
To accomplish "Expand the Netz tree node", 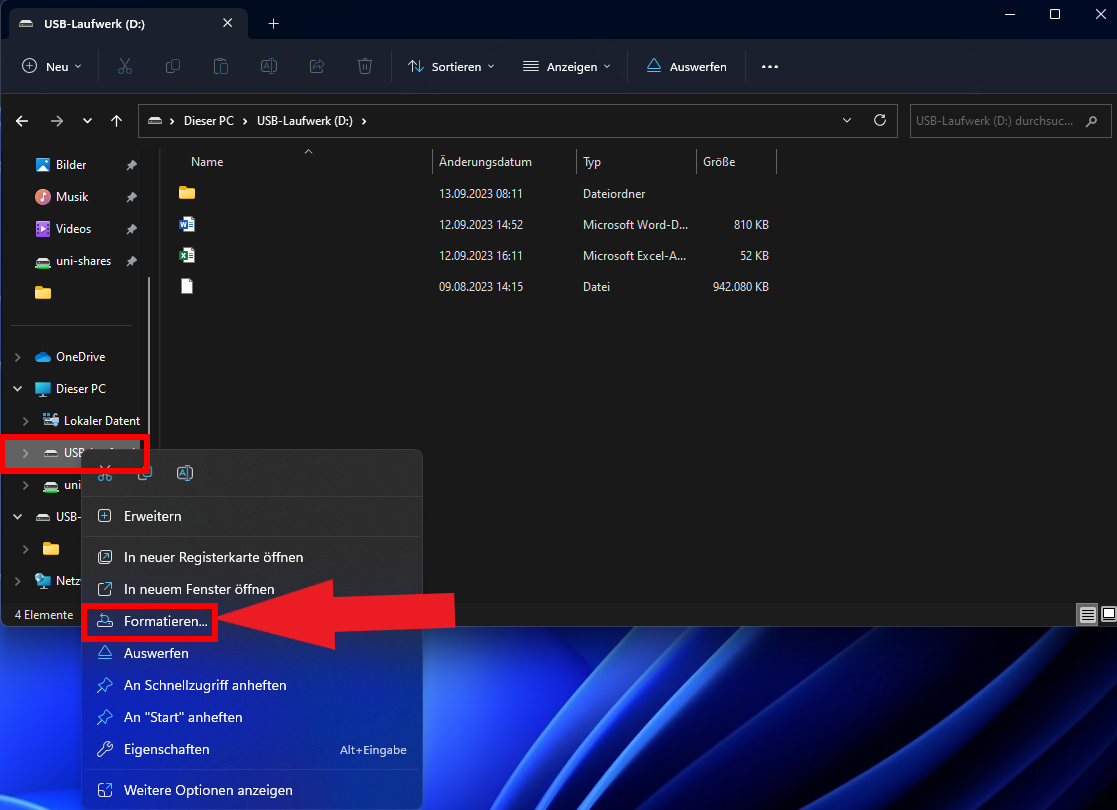I will pyautogui.click(x=18, y=581).
